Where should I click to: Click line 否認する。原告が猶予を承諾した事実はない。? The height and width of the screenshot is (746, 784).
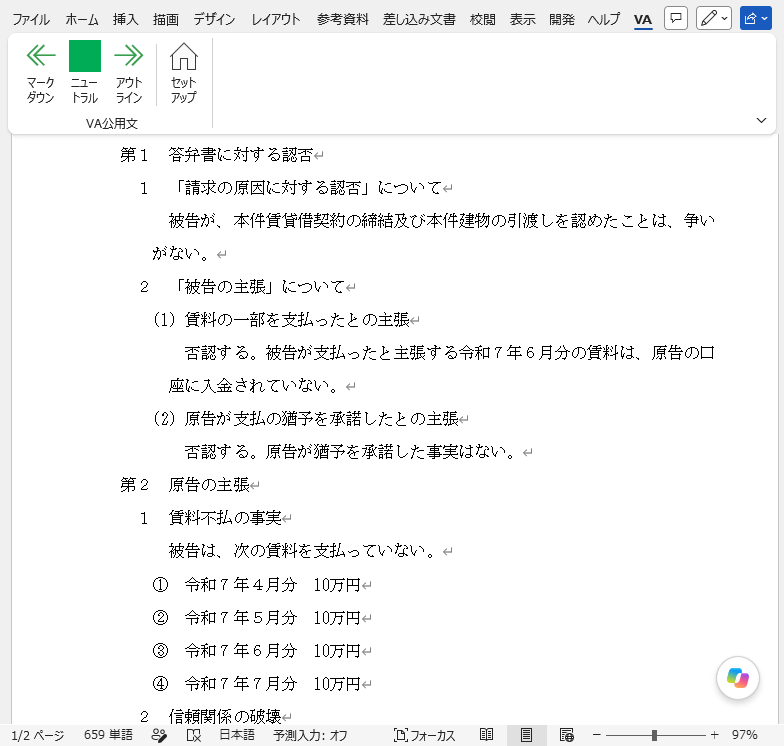coord(350,452)
